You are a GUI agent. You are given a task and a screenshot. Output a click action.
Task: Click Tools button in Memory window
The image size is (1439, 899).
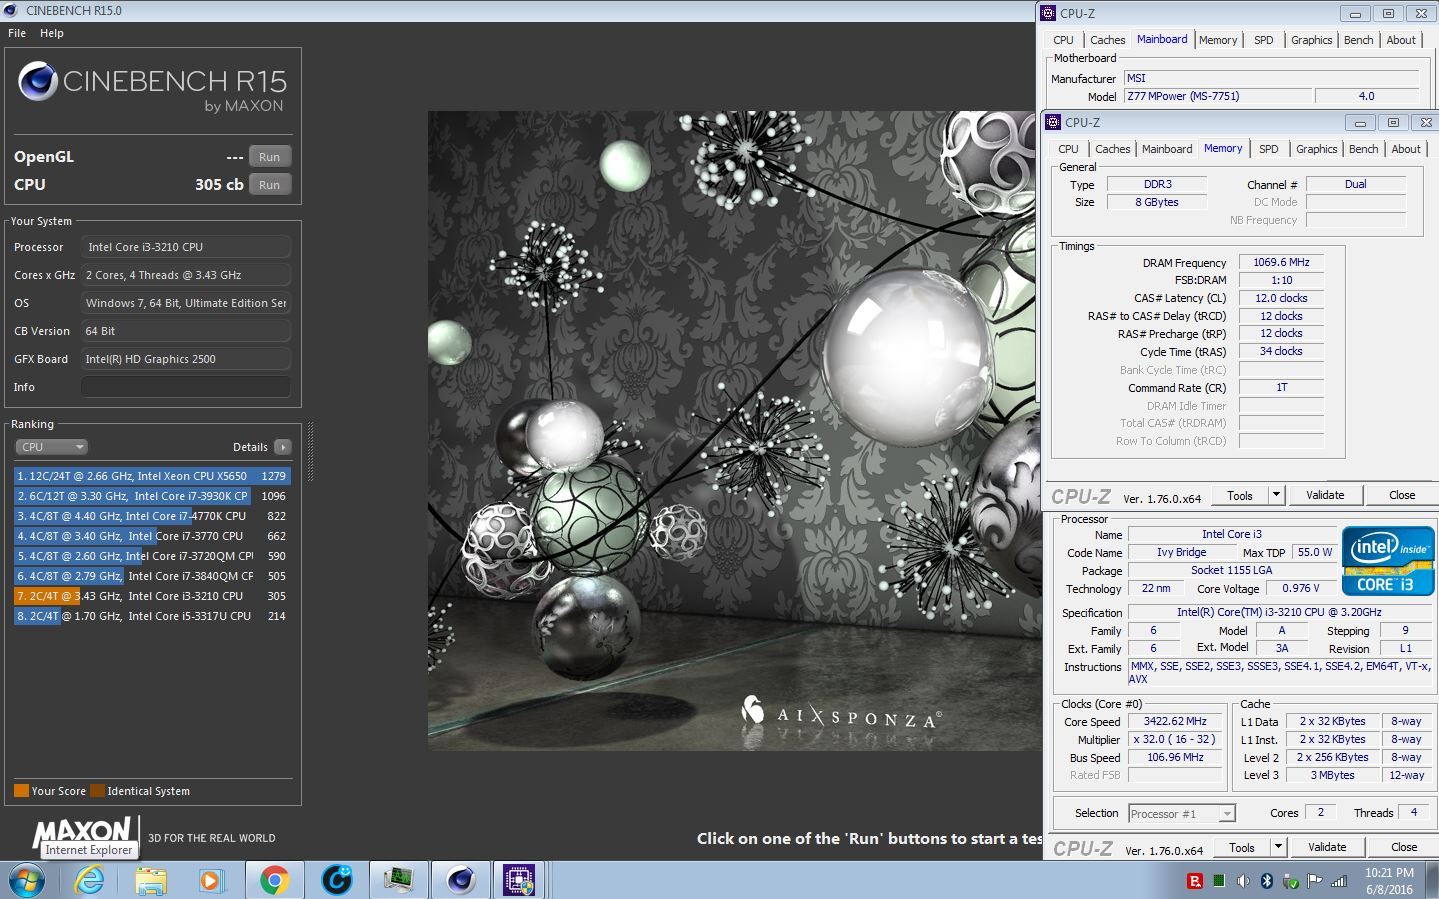coord(1240,495)
